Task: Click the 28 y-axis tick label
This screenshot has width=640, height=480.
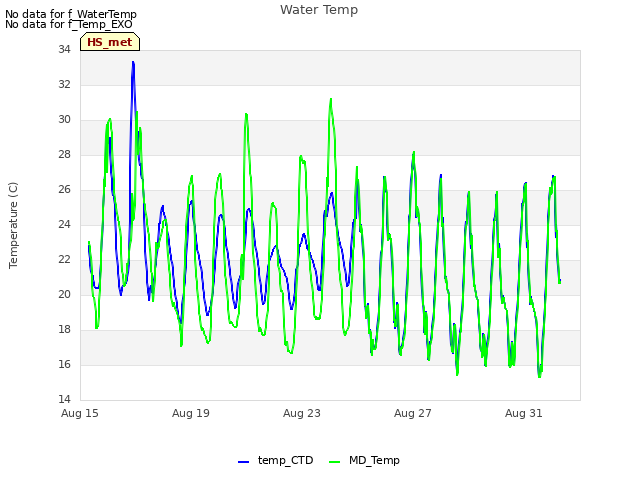Action: [x=64, y=155]
